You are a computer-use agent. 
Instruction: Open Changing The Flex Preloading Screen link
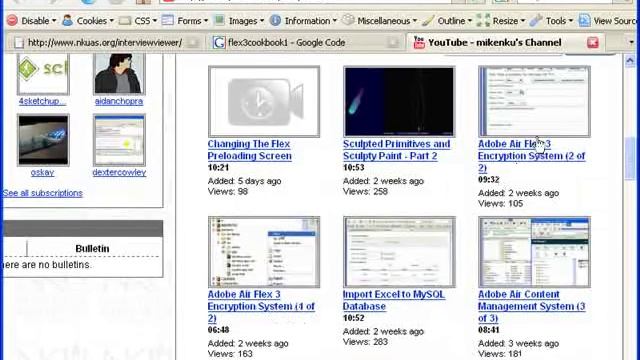tap(249, 150)
